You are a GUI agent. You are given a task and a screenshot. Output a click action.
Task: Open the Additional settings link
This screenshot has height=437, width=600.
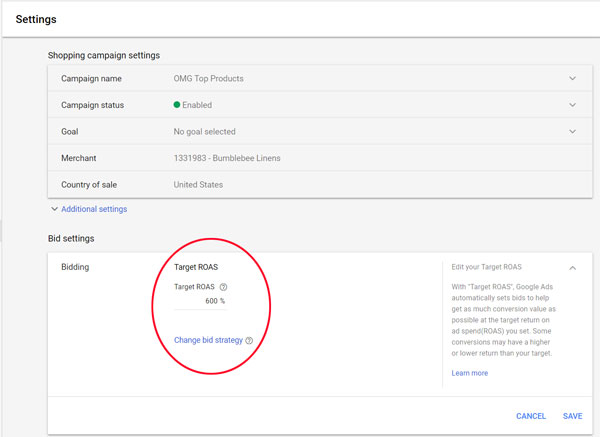(94, 209)
